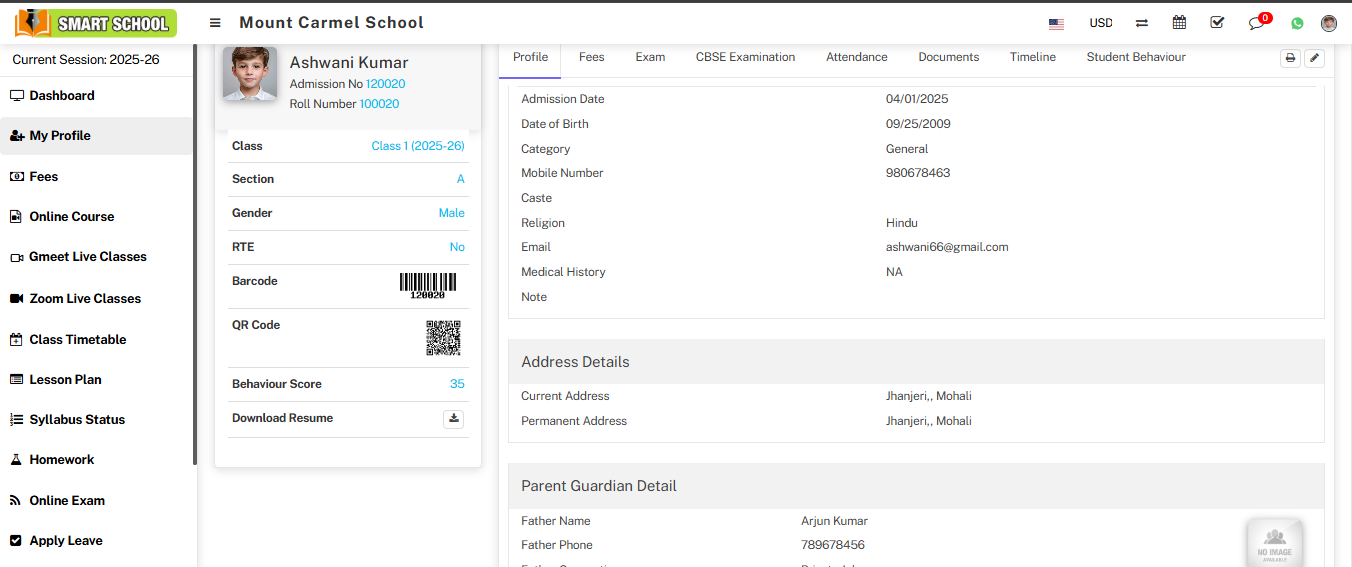Open chat notifications icon
This screenshot has height=567, width=1352.
[1257, 23]
